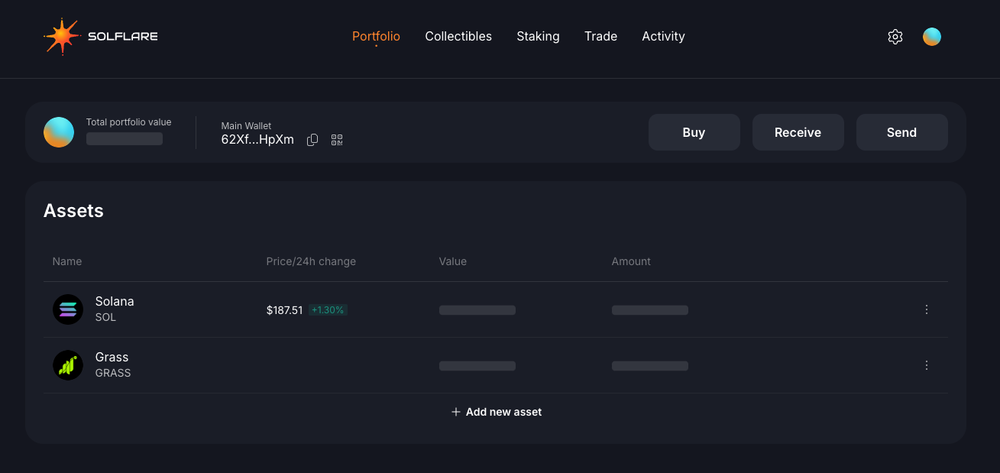Open the Trade tab
Image resolution: width=1000 pixels, height=473 pixels.
coord(601,36)
